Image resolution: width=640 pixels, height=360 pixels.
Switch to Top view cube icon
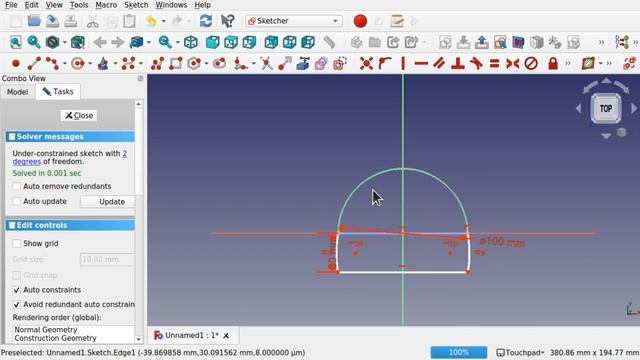pos(231,42)
